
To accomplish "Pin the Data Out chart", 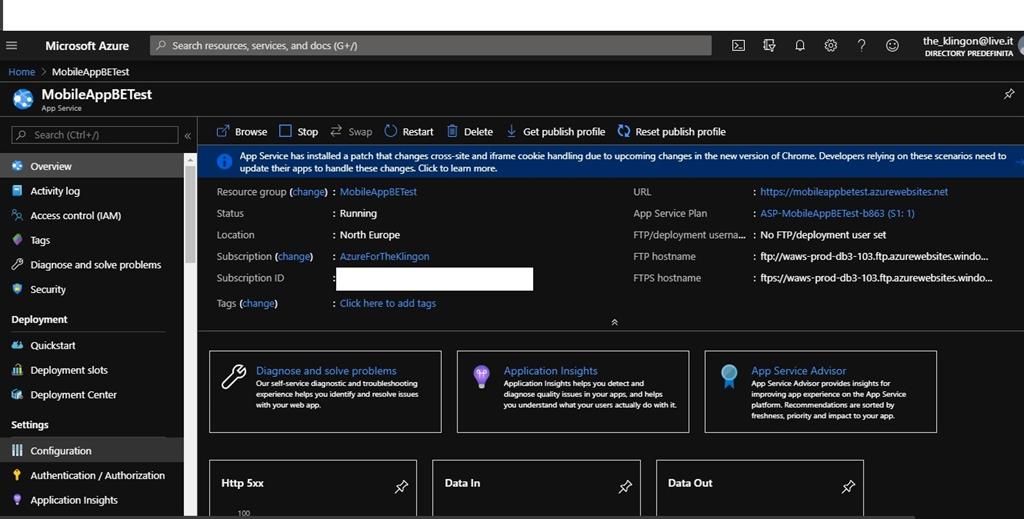I will (848, 486).
